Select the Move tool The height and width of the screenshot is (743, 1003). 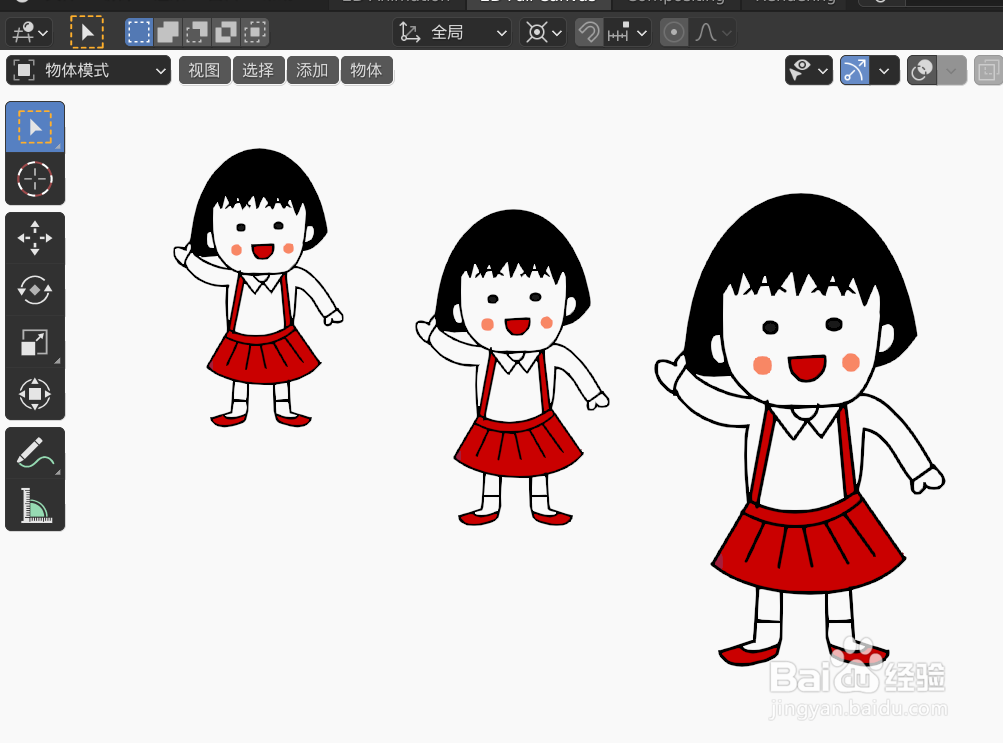tap(35, 238)
